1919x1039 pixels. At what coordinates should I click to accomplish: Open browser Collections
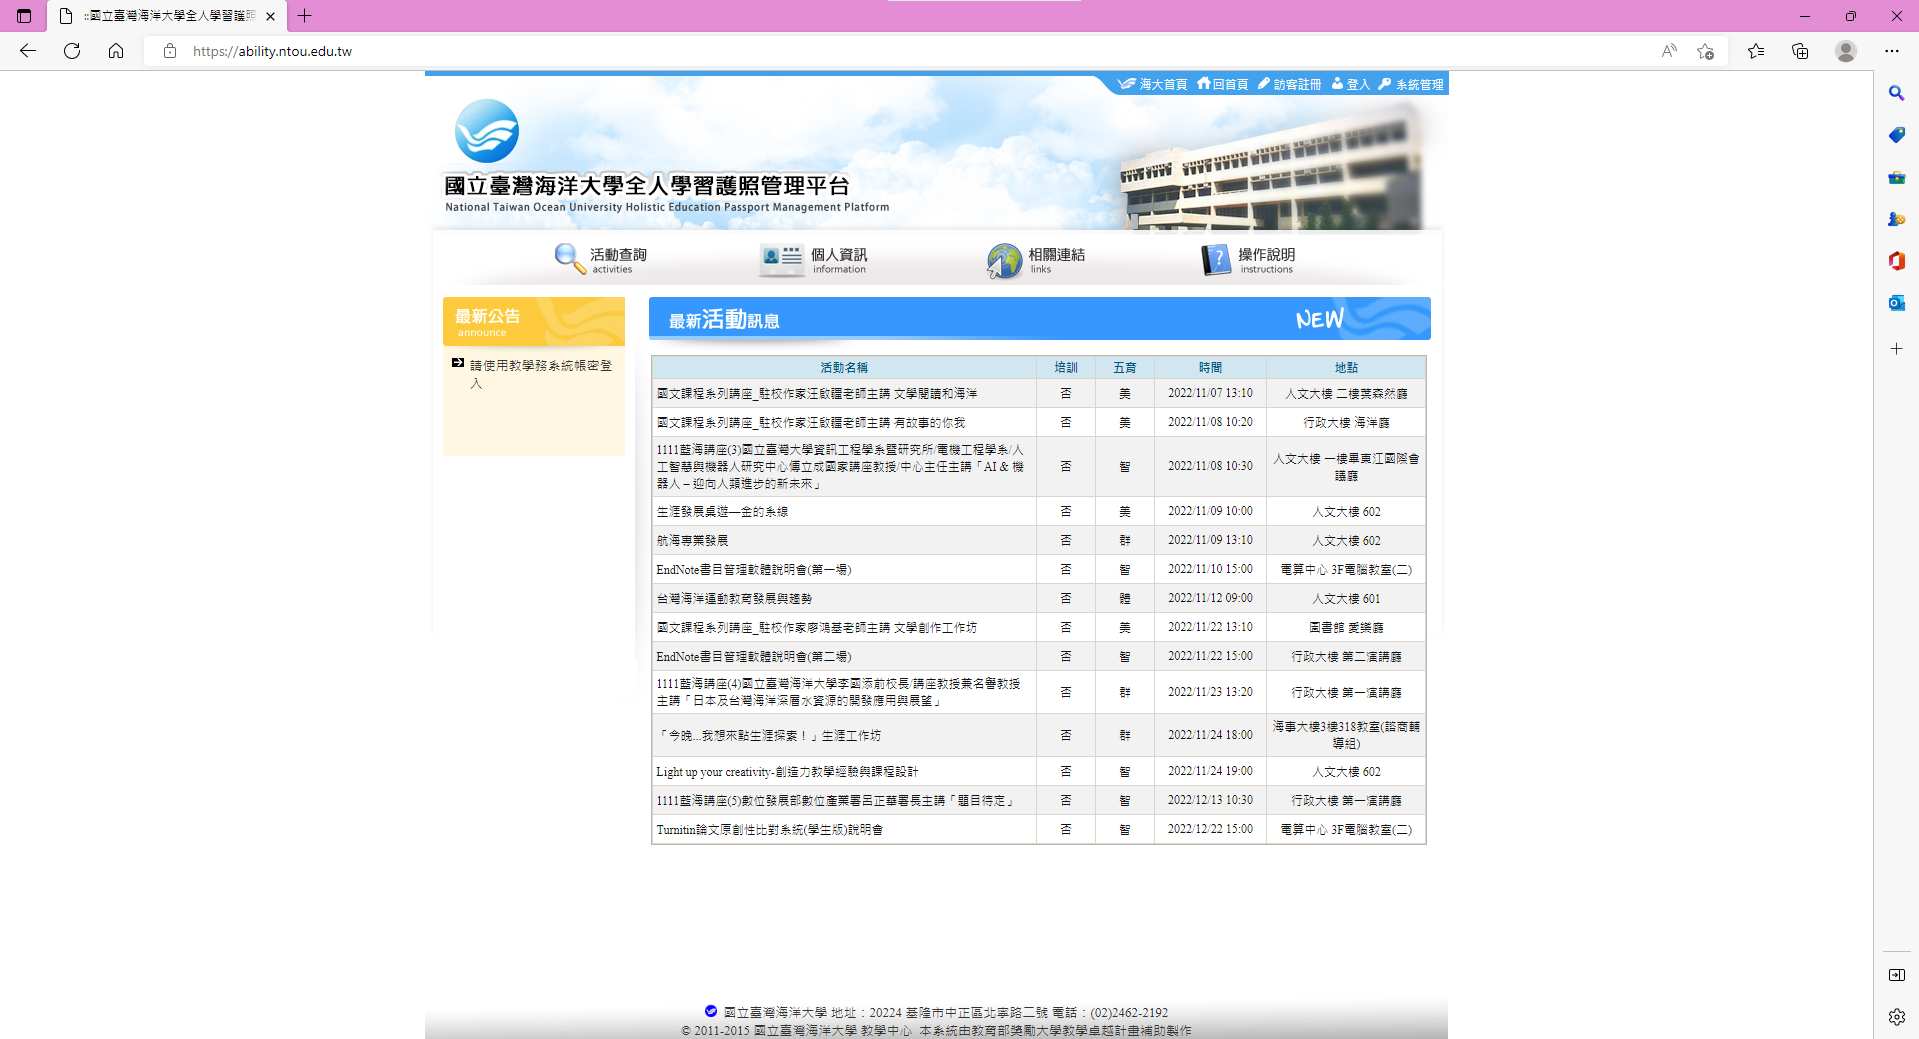point(1800,51)
